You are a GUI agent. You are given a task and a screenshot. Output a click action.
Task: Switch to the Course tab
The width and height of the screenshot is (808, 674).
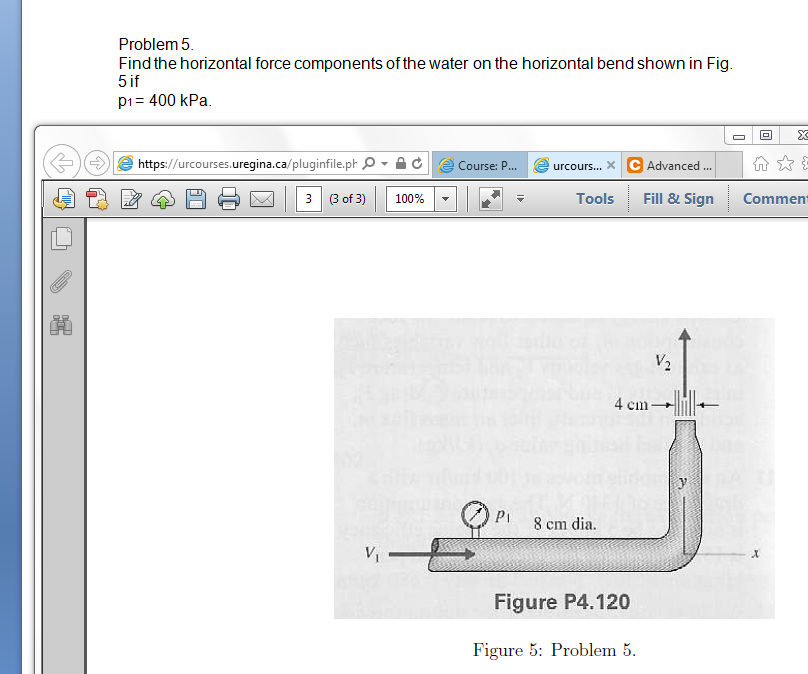point(488,162)
